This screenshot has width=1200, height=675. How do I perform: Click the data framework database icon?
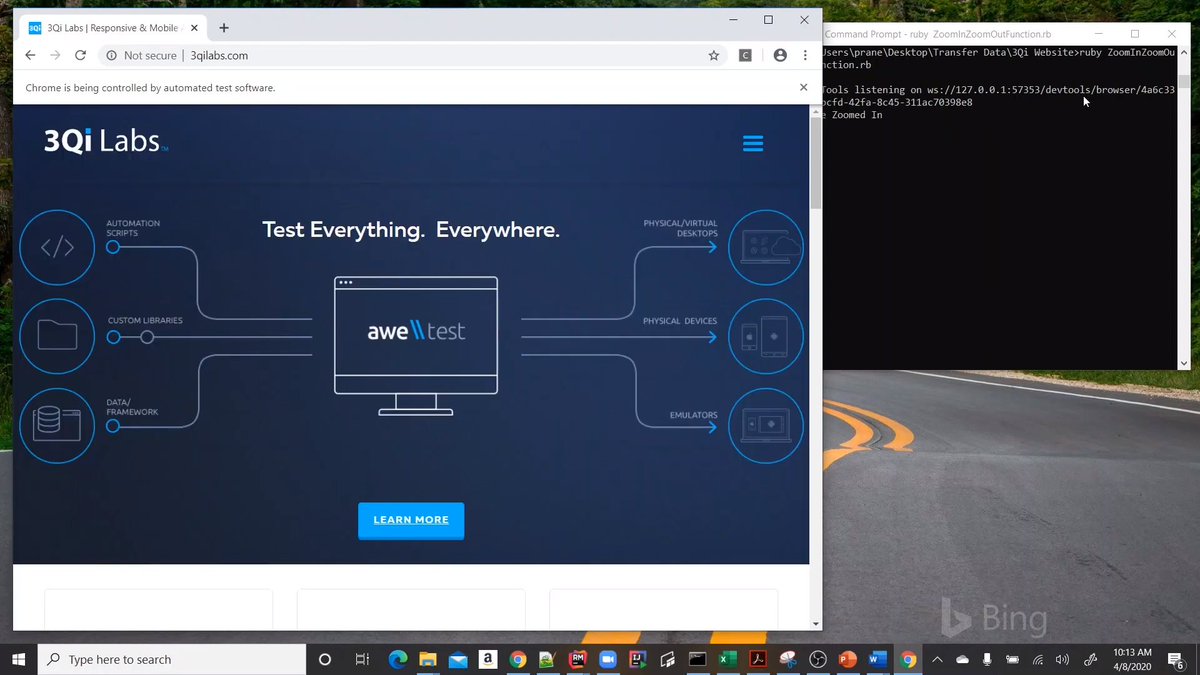click(x=57, y=426)
